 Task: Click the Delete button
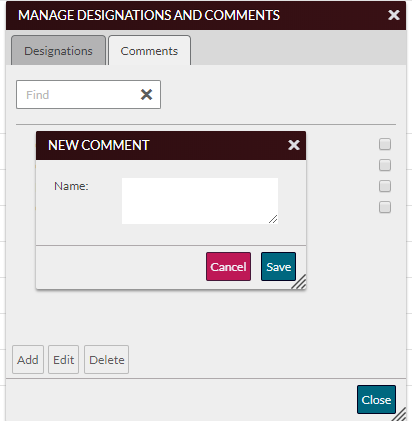[x=107, y=360]
